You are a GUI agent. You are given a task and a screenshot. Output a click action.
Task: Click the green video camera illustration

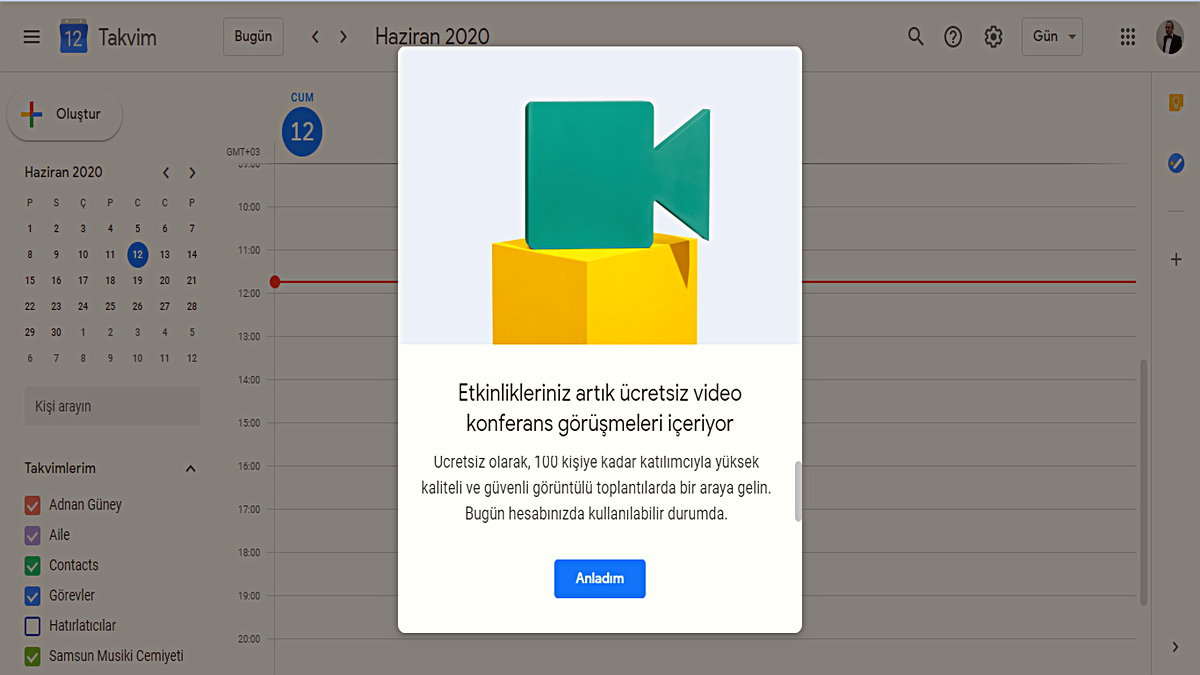pyautogui.click(x=617, y=175)
